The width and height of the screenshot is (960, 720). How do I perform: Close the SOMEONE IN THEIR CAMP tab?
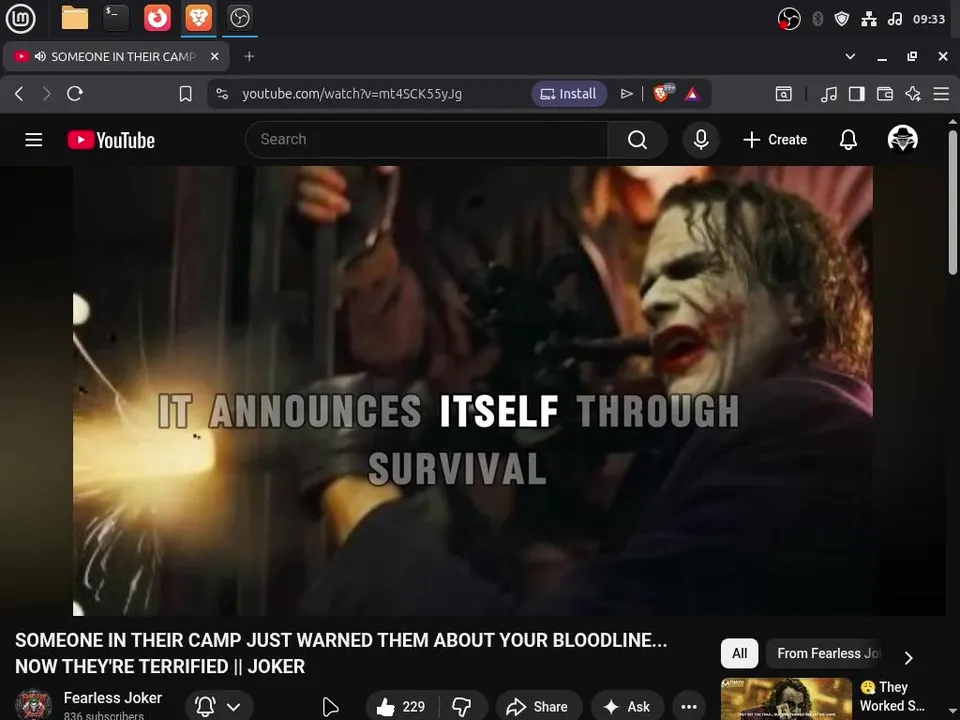click(214, 56)
